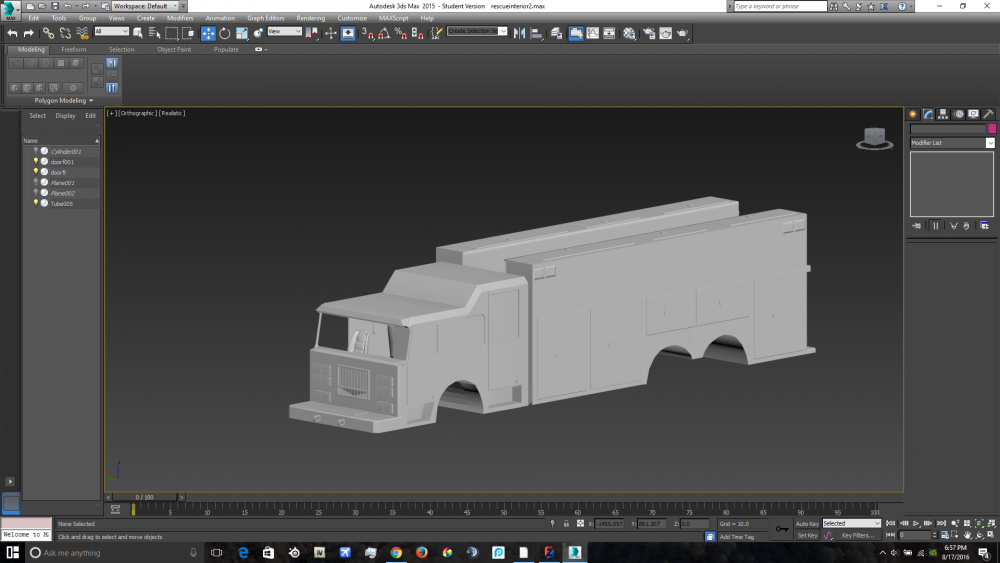Open the Hierarchy command panel tab
Viewport: 1000px width, 563px height.
[x=943, y=114]
